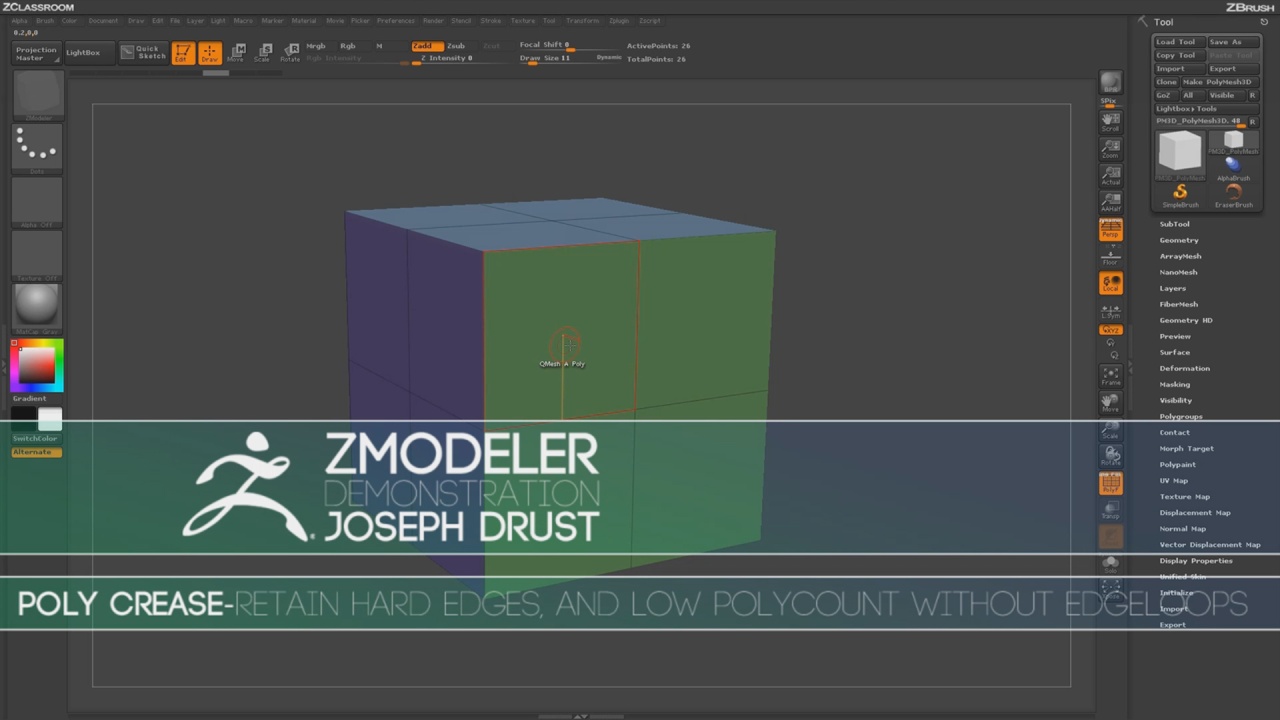Click the Projection Master button
Viewport: 1280px width, 720px height.
36,53
